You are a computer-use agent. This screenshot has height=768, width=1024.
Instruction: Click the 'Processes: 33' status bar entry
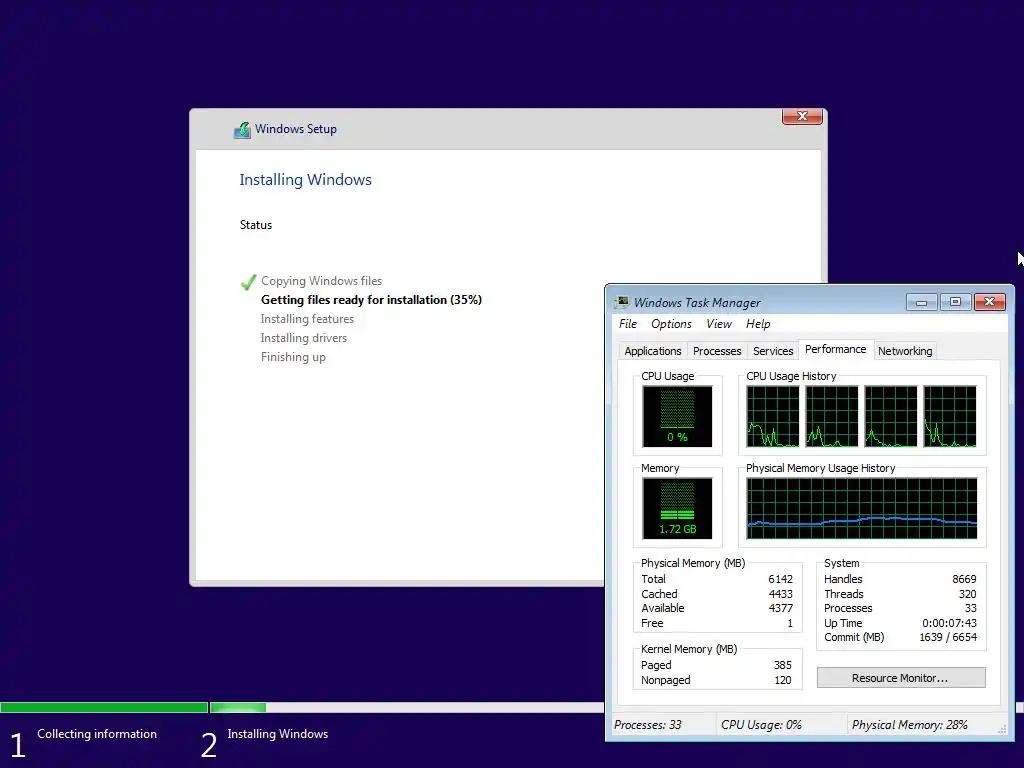click(648, 725)
